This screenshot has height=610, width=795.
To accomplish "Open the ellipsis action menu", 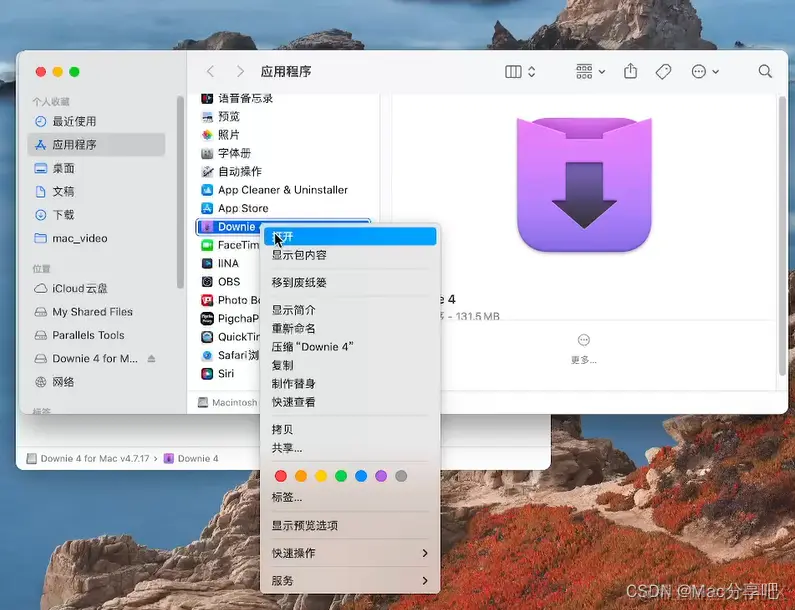I will click(705, 71).
